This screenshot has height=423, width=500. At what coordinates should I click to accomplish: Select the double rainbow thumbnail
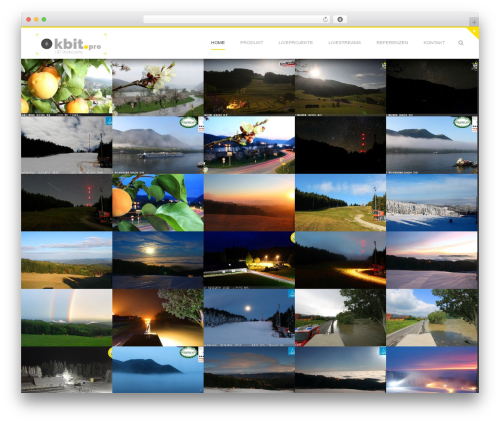67,318
